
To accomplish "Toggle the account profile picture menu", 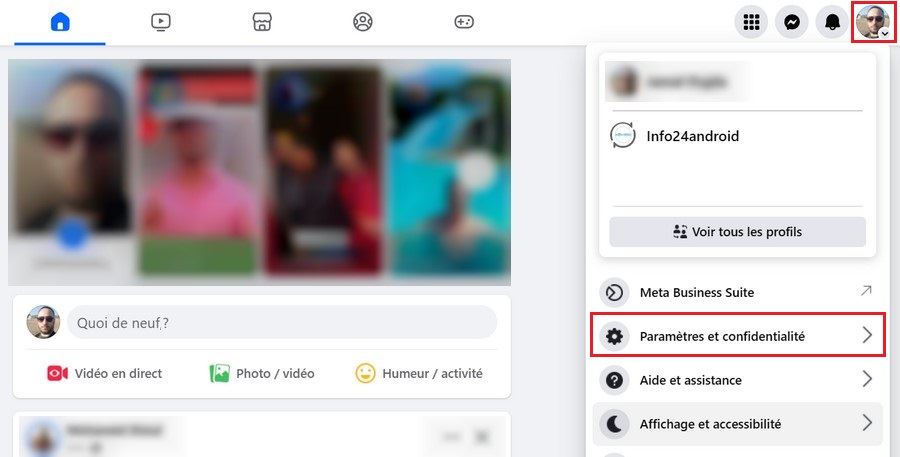I will click(x=873, y=22).
